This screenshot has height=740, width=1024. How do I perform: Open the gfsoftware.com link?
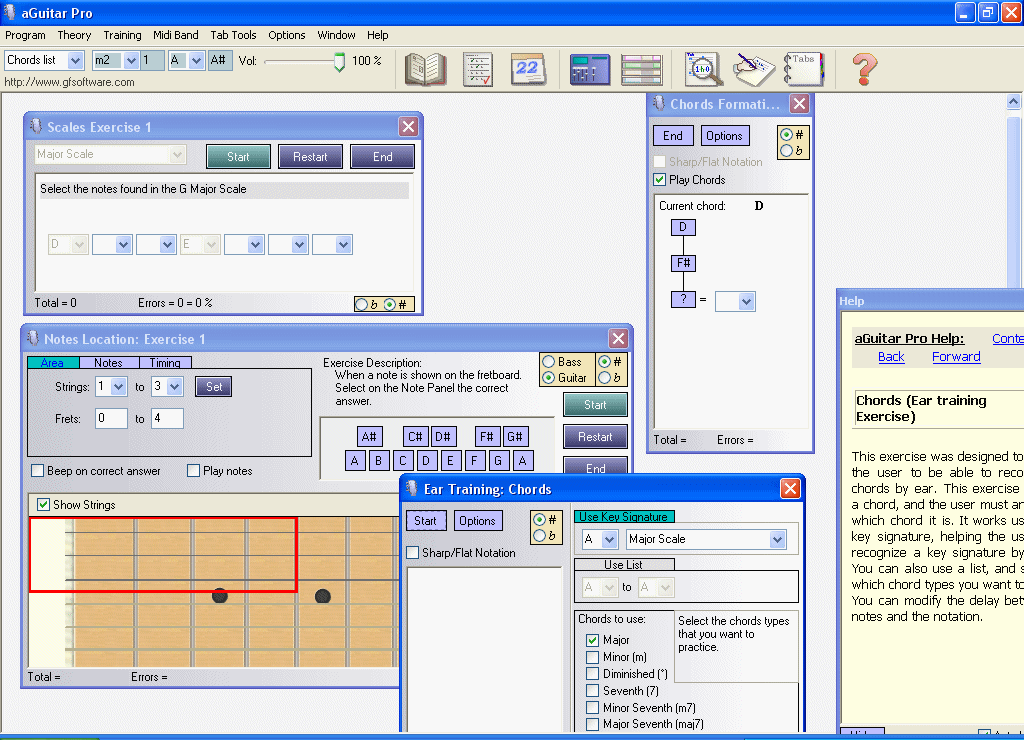(69, 82)
